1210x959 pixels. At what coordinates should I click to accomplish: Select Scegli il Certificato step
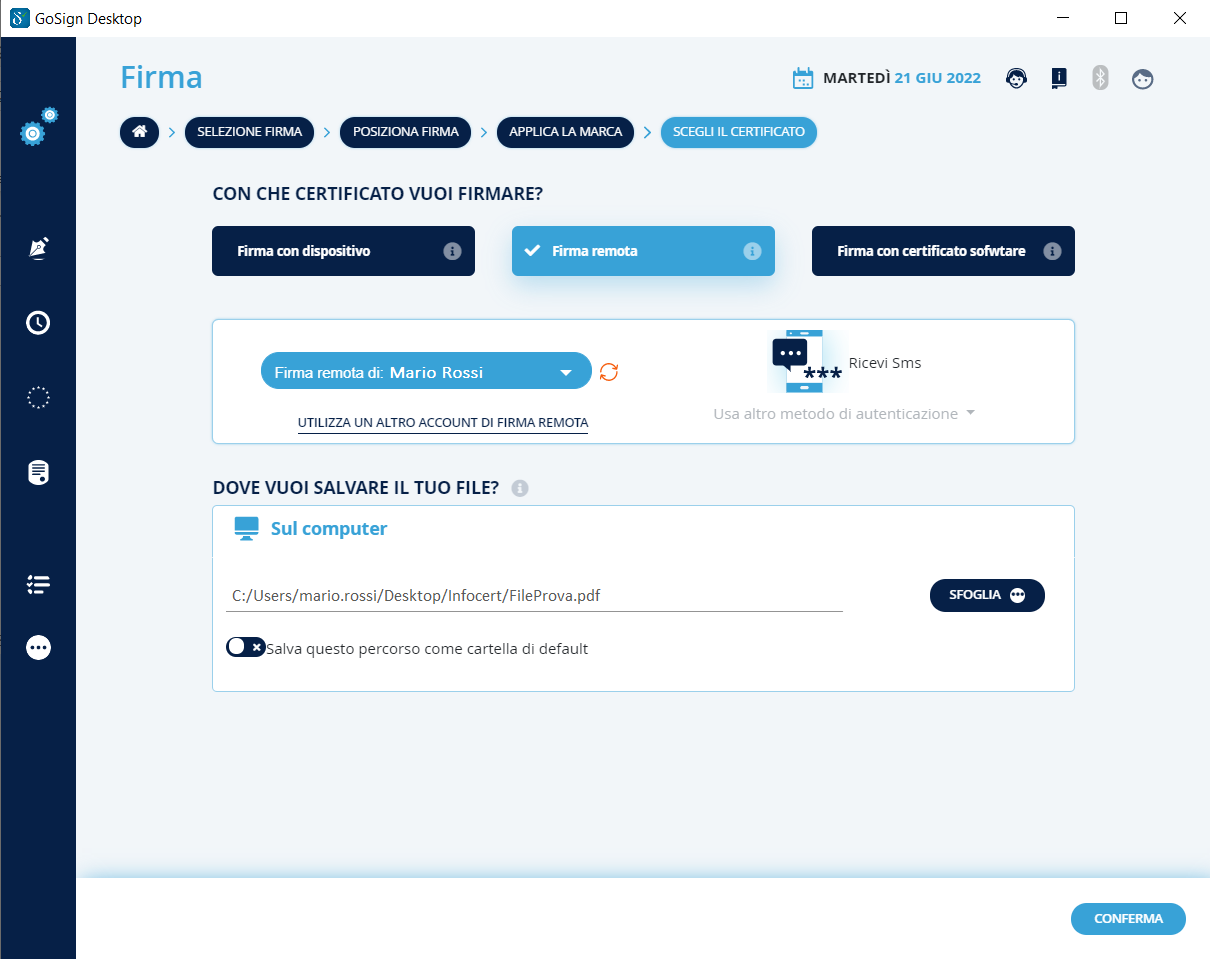coord(739,132)
